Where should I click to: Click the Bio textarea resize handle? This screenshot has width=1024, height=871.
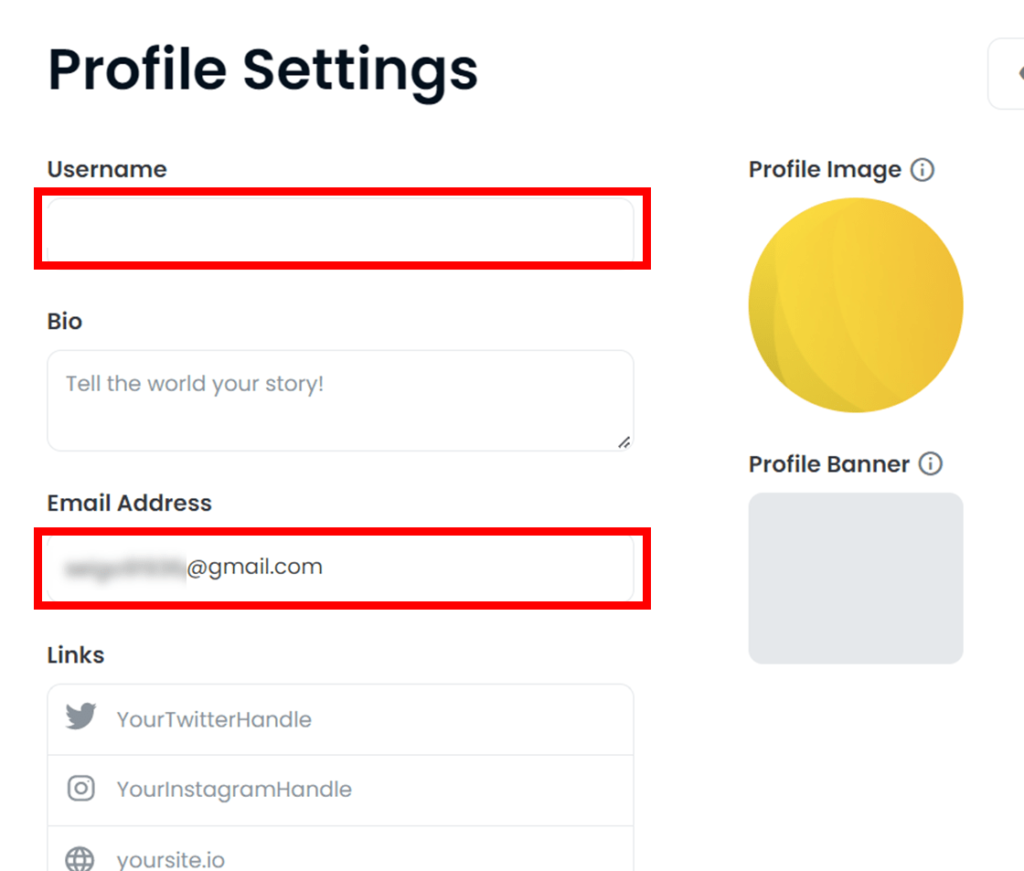(x=624, y=443)
